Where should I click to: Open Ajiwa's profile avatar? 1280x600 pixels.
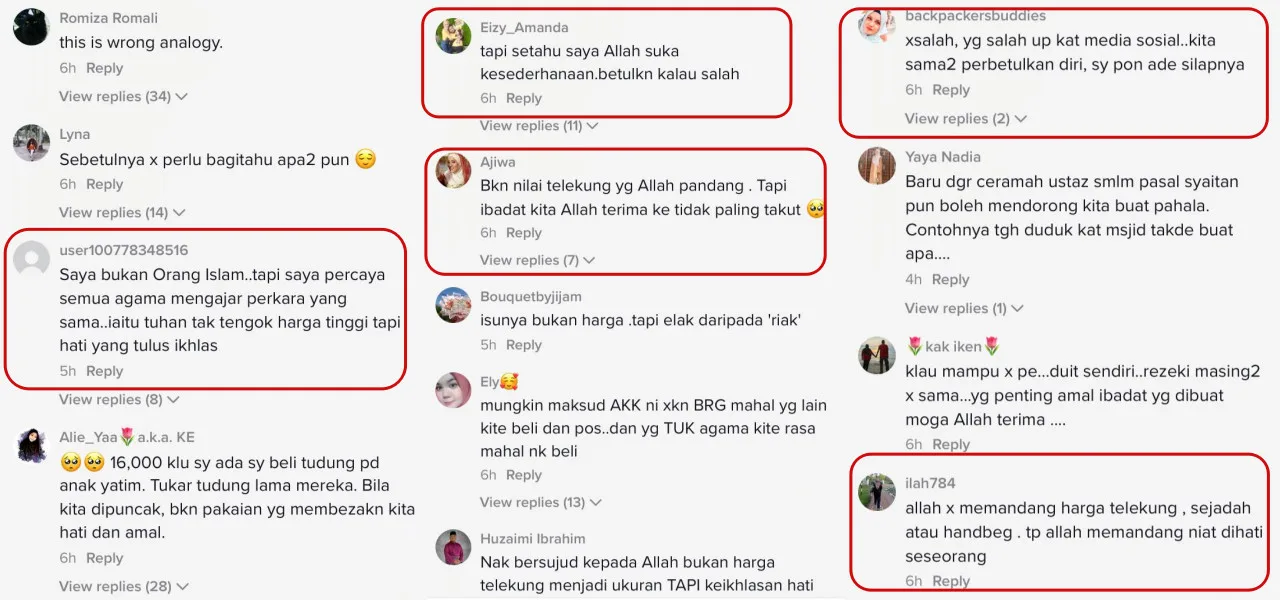pos(453,171)
